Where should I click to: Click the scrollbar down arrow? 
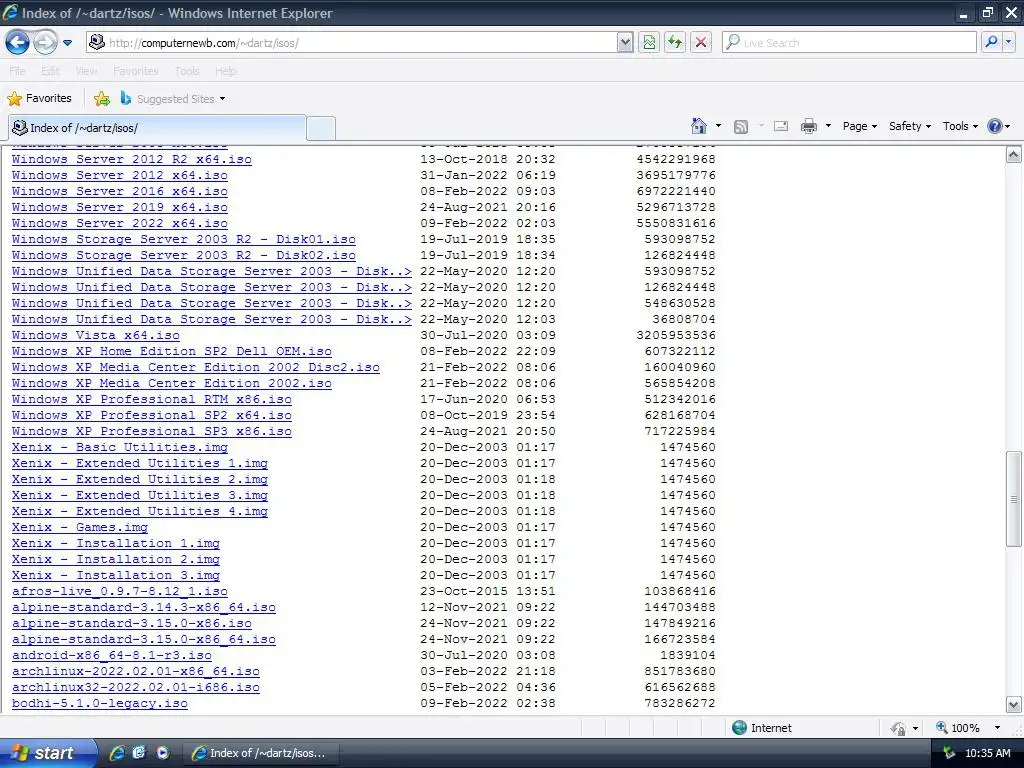tap(1013, 705)
